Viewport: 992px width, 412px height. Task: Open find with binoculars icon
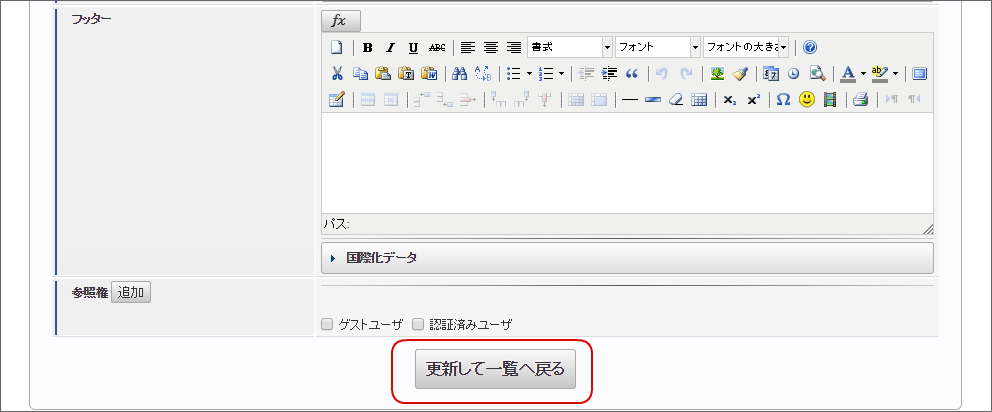click(x=459, y=73)
